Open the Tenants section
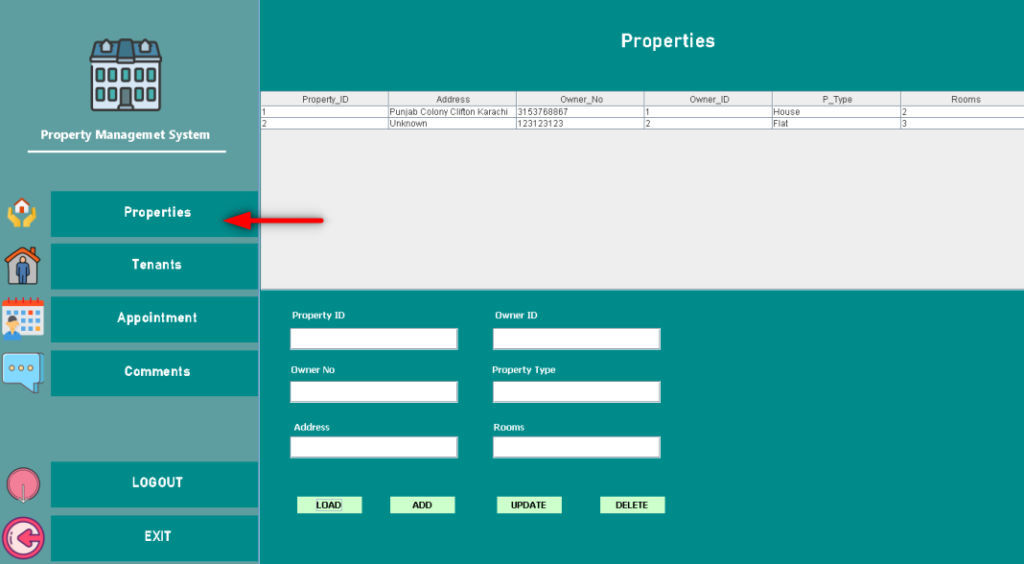 [154, 266]
